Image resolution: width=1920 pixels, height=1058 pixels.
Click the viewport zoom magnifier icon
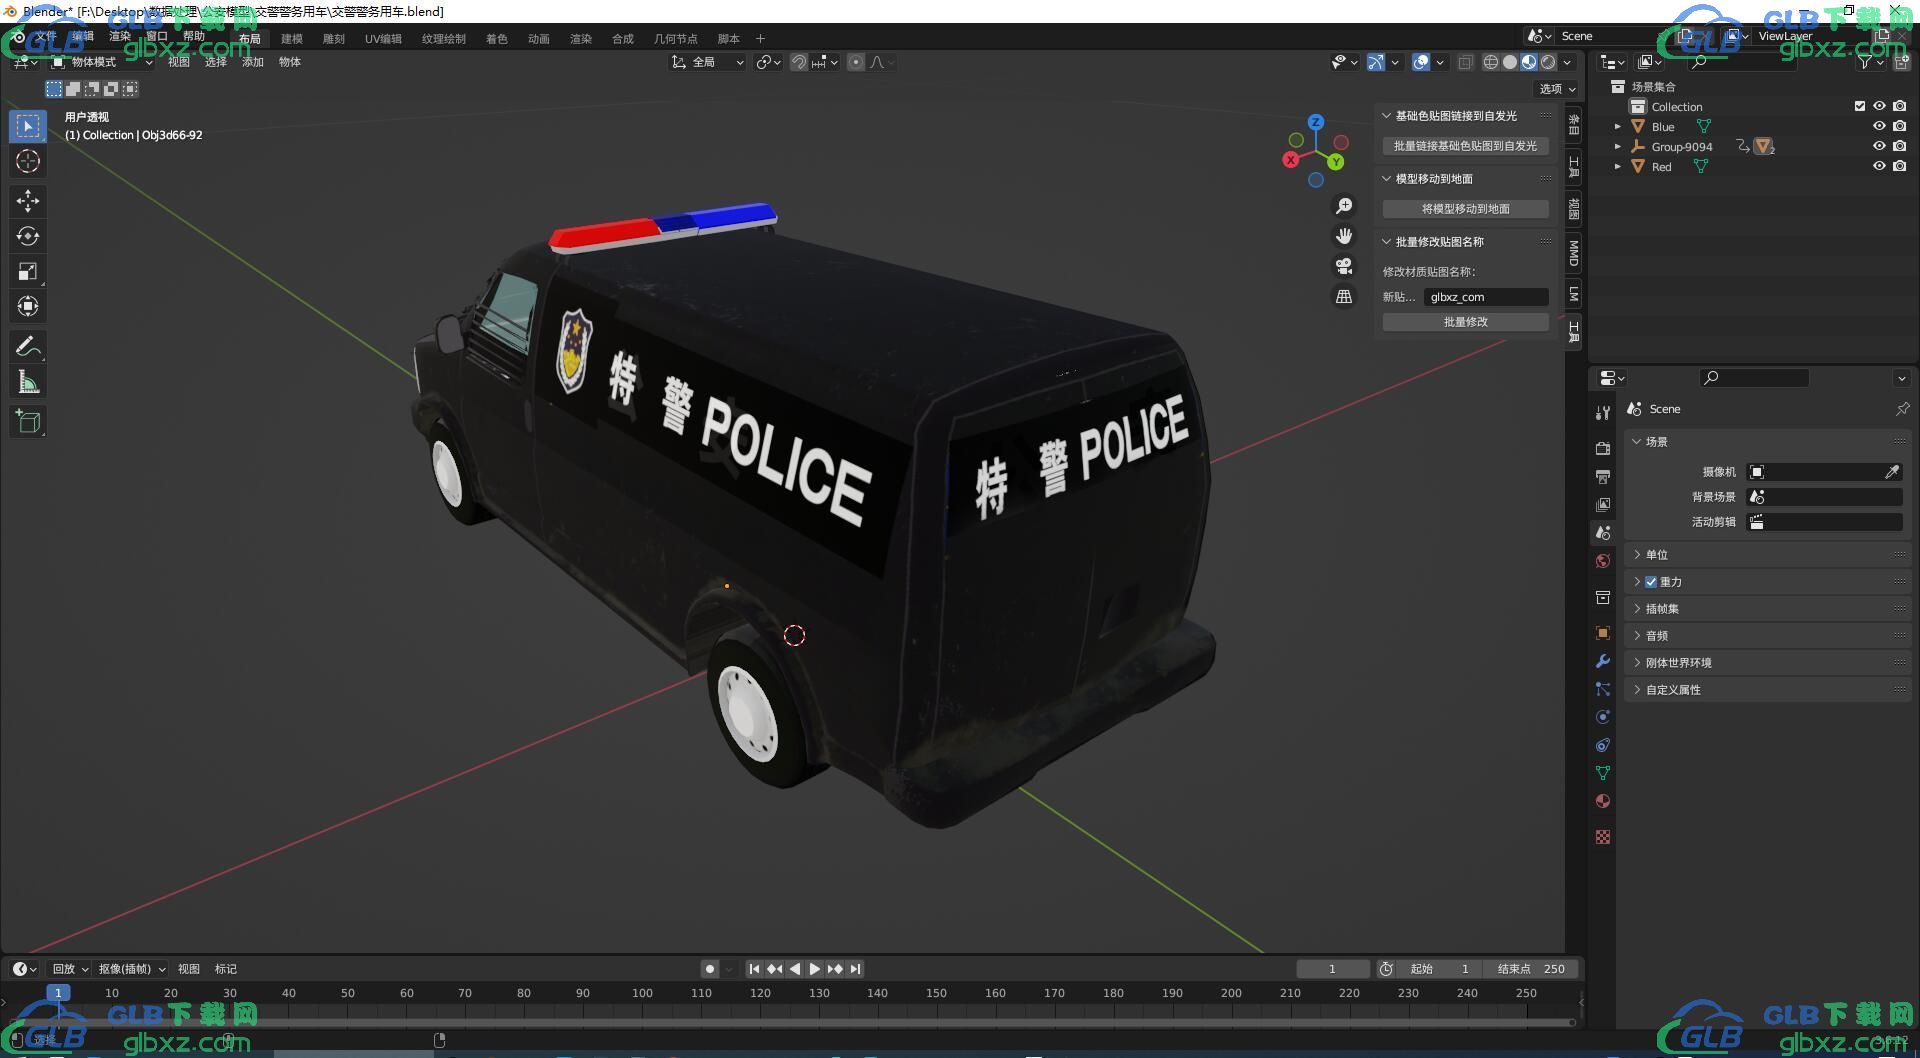(1344, 206)
